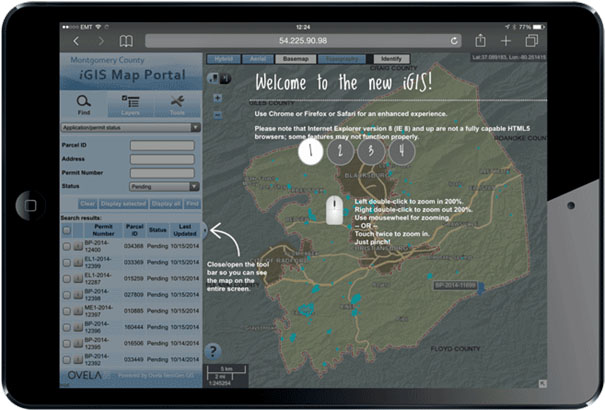Viewport: 605px width, 410px height.
Task: Click the OVELA logo in footer
Action: click(85, 375)
